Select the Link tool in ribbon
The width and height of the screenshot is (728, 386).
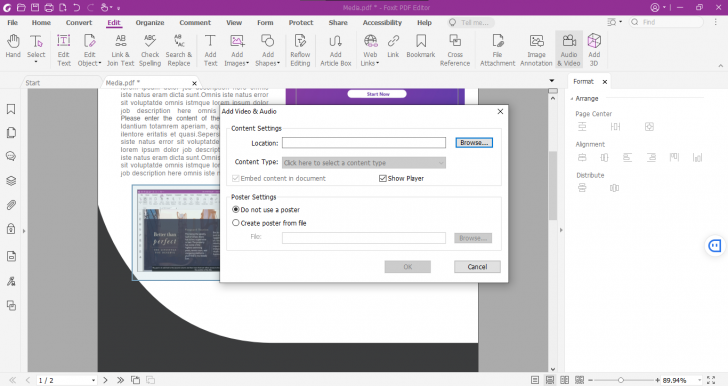pos(393,46)
